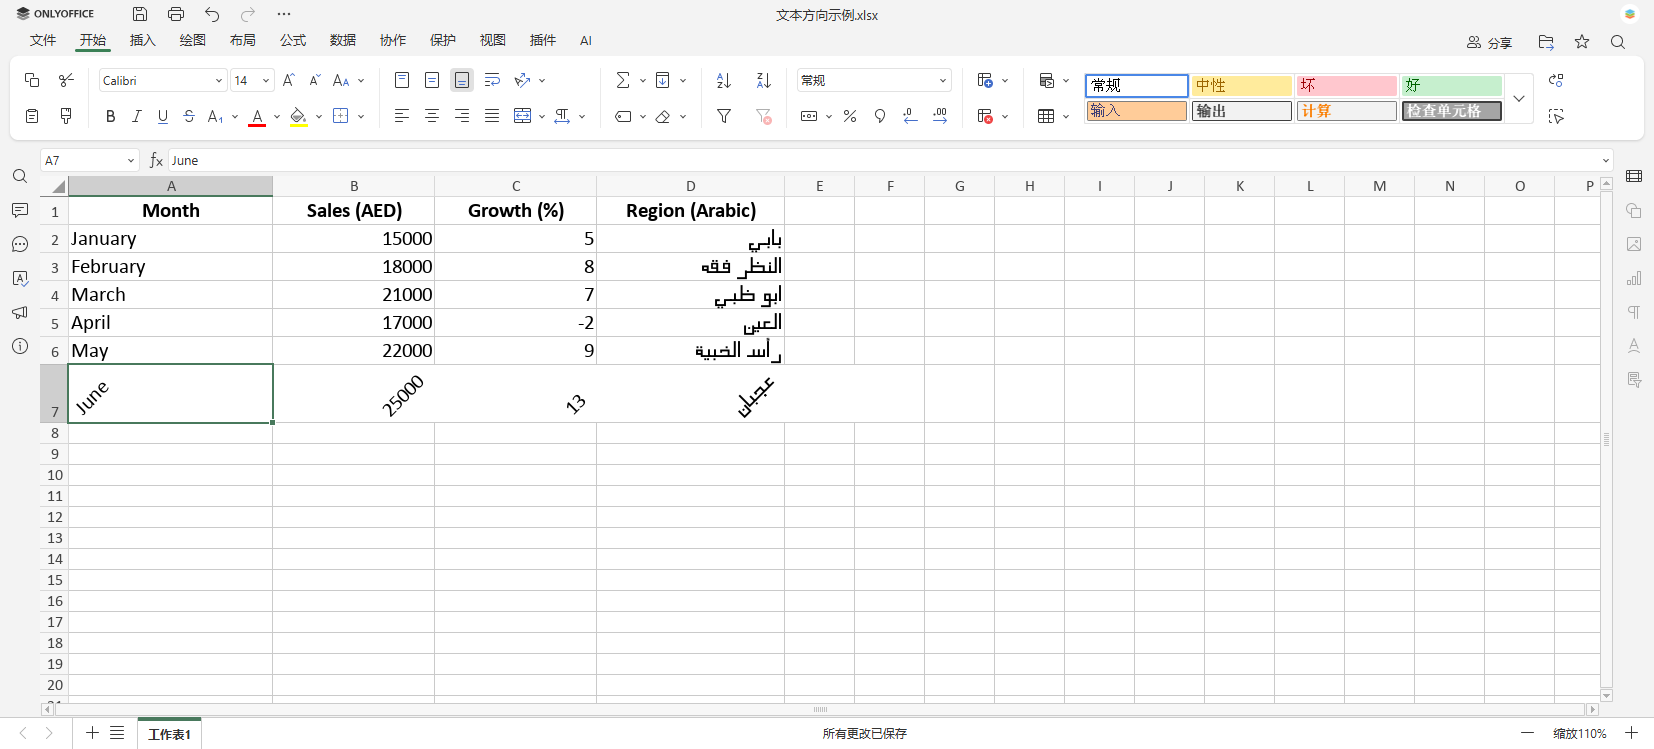Click the 分享 (Share) button

1489,42
